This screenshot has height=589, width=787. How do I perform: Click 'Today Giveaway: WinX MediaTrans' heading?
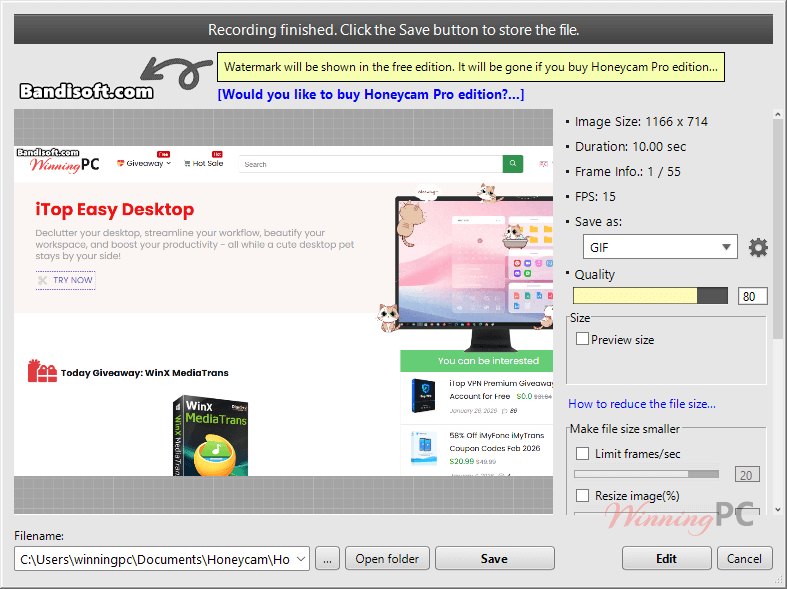click(145, 373)
